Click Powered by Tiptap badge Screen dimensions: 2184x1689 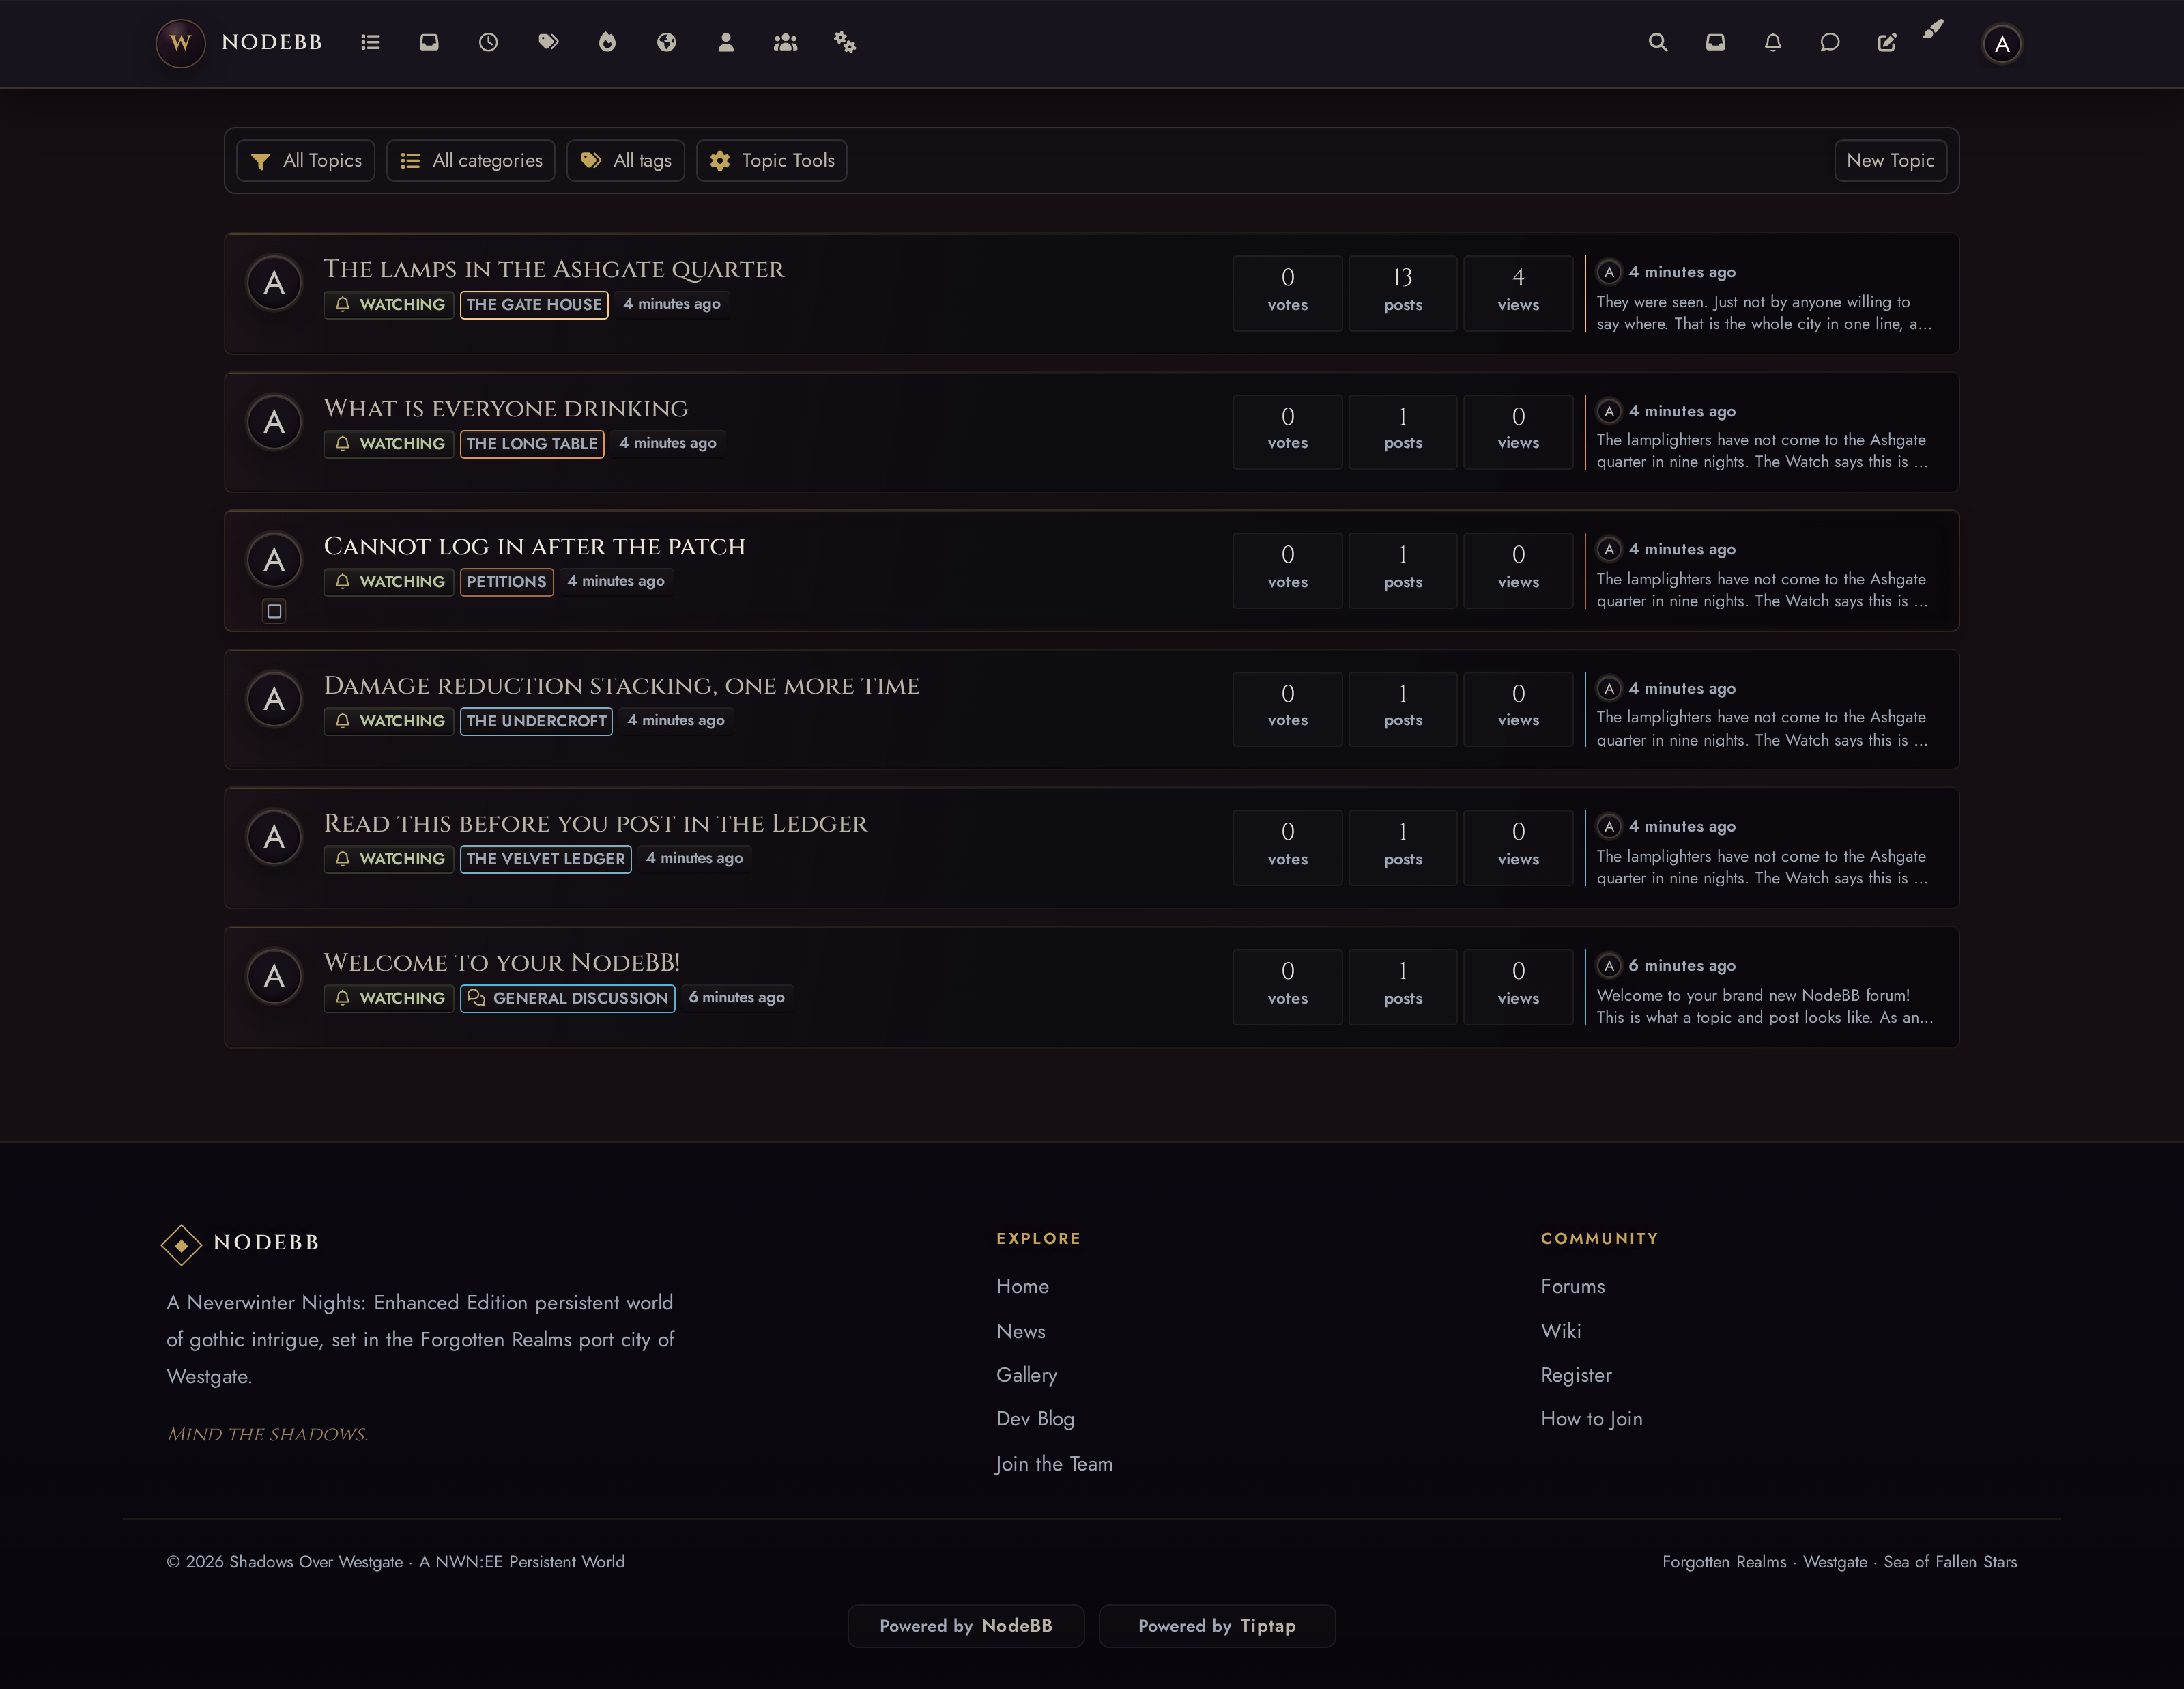1217,1626
